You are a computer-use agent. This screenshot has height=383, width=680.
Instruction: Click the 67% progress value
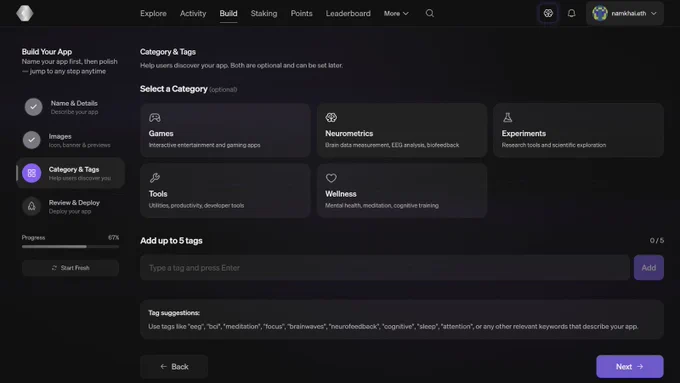click(x=113, y=237)
